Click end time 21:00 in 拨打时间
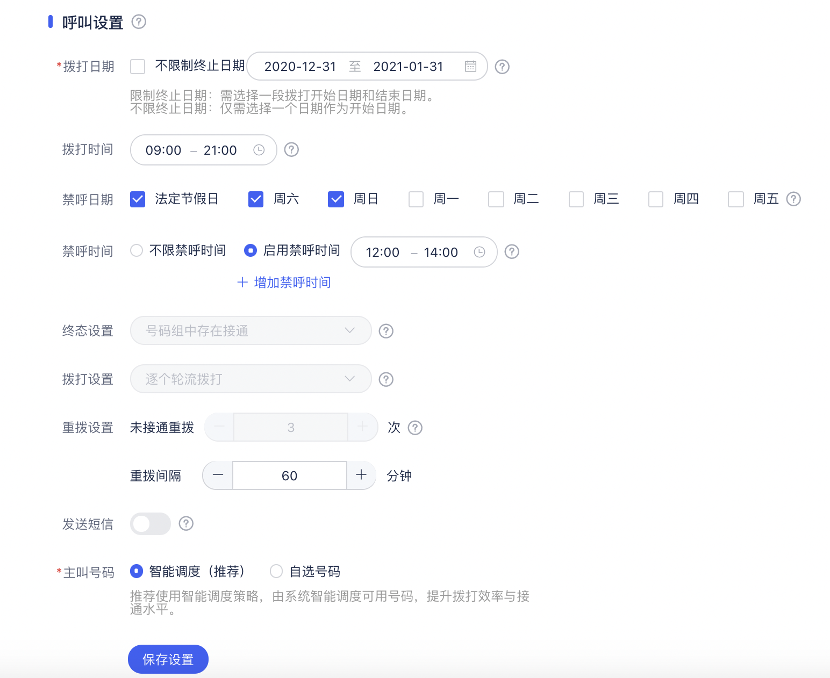 pos(220,150)
